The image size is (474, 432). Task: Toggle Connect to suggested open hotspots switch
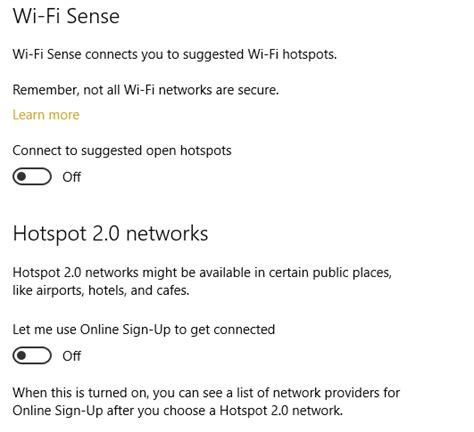coord(32,177)
